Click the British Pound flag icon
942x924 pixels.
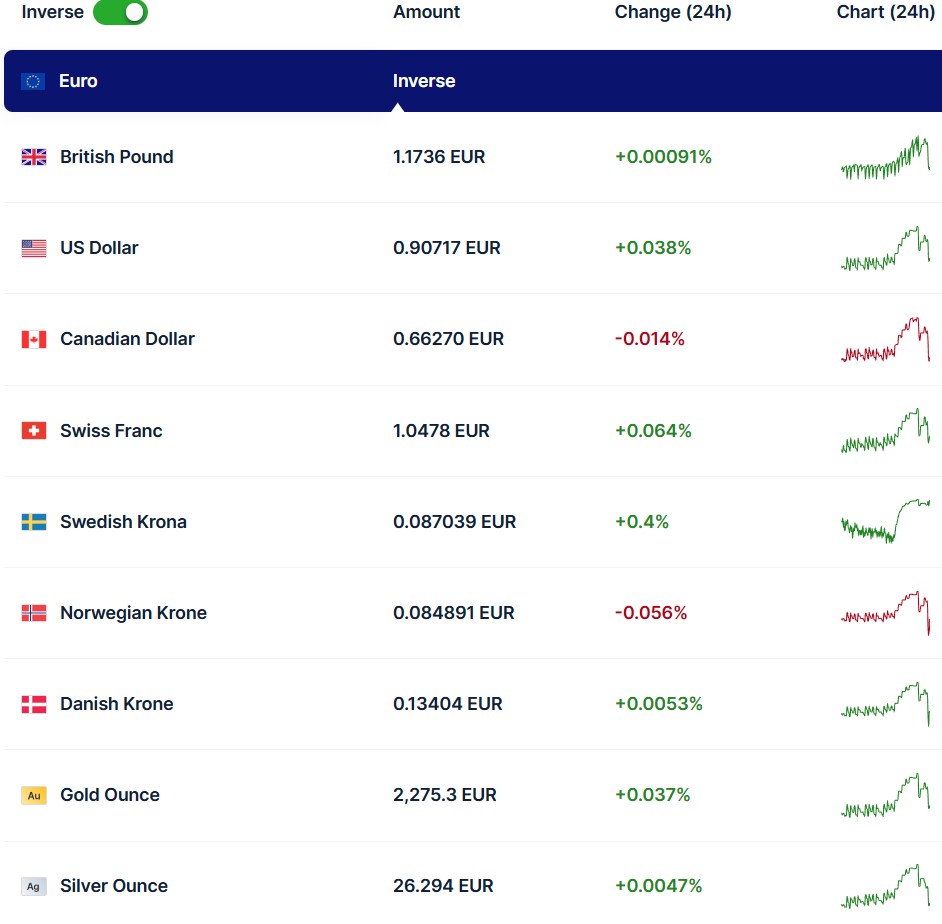(34, 157)
